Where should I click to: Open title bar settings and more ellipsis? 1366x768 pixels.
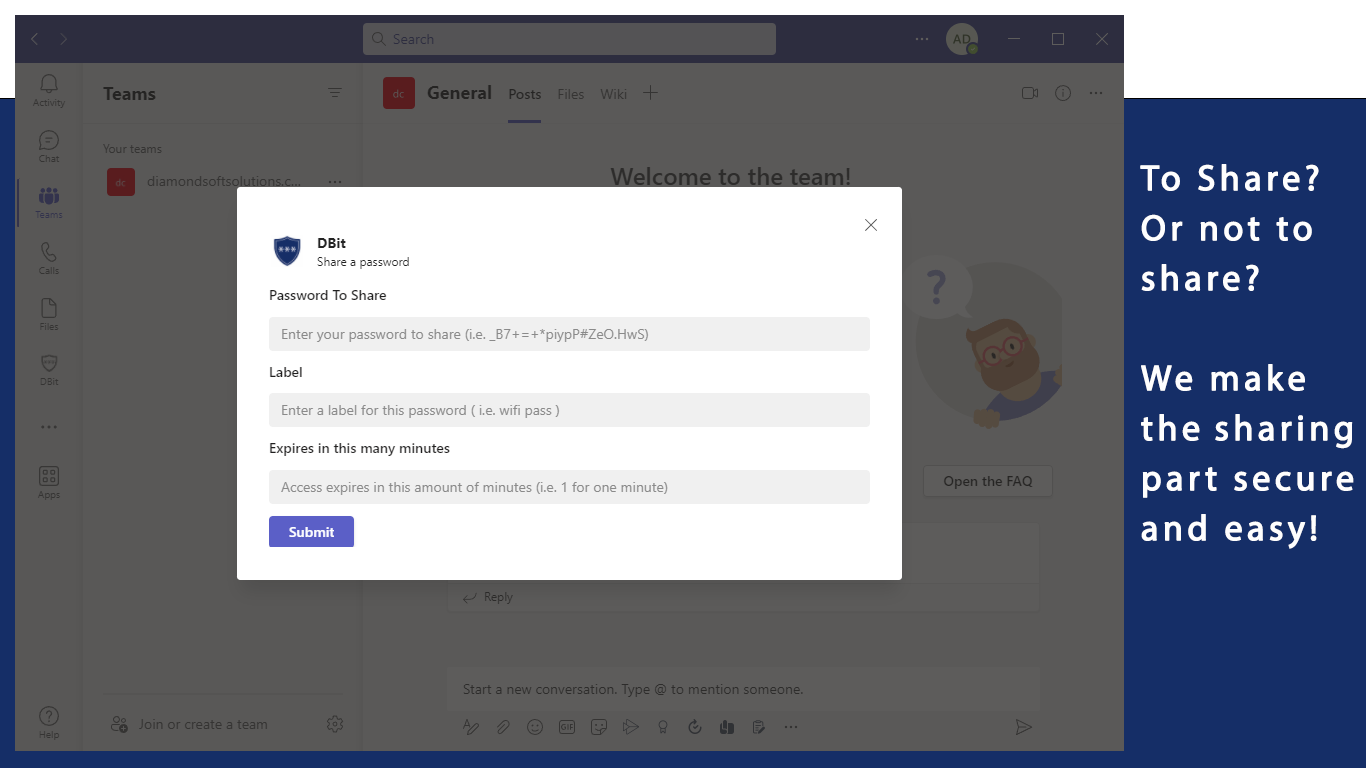coord(922,39)
